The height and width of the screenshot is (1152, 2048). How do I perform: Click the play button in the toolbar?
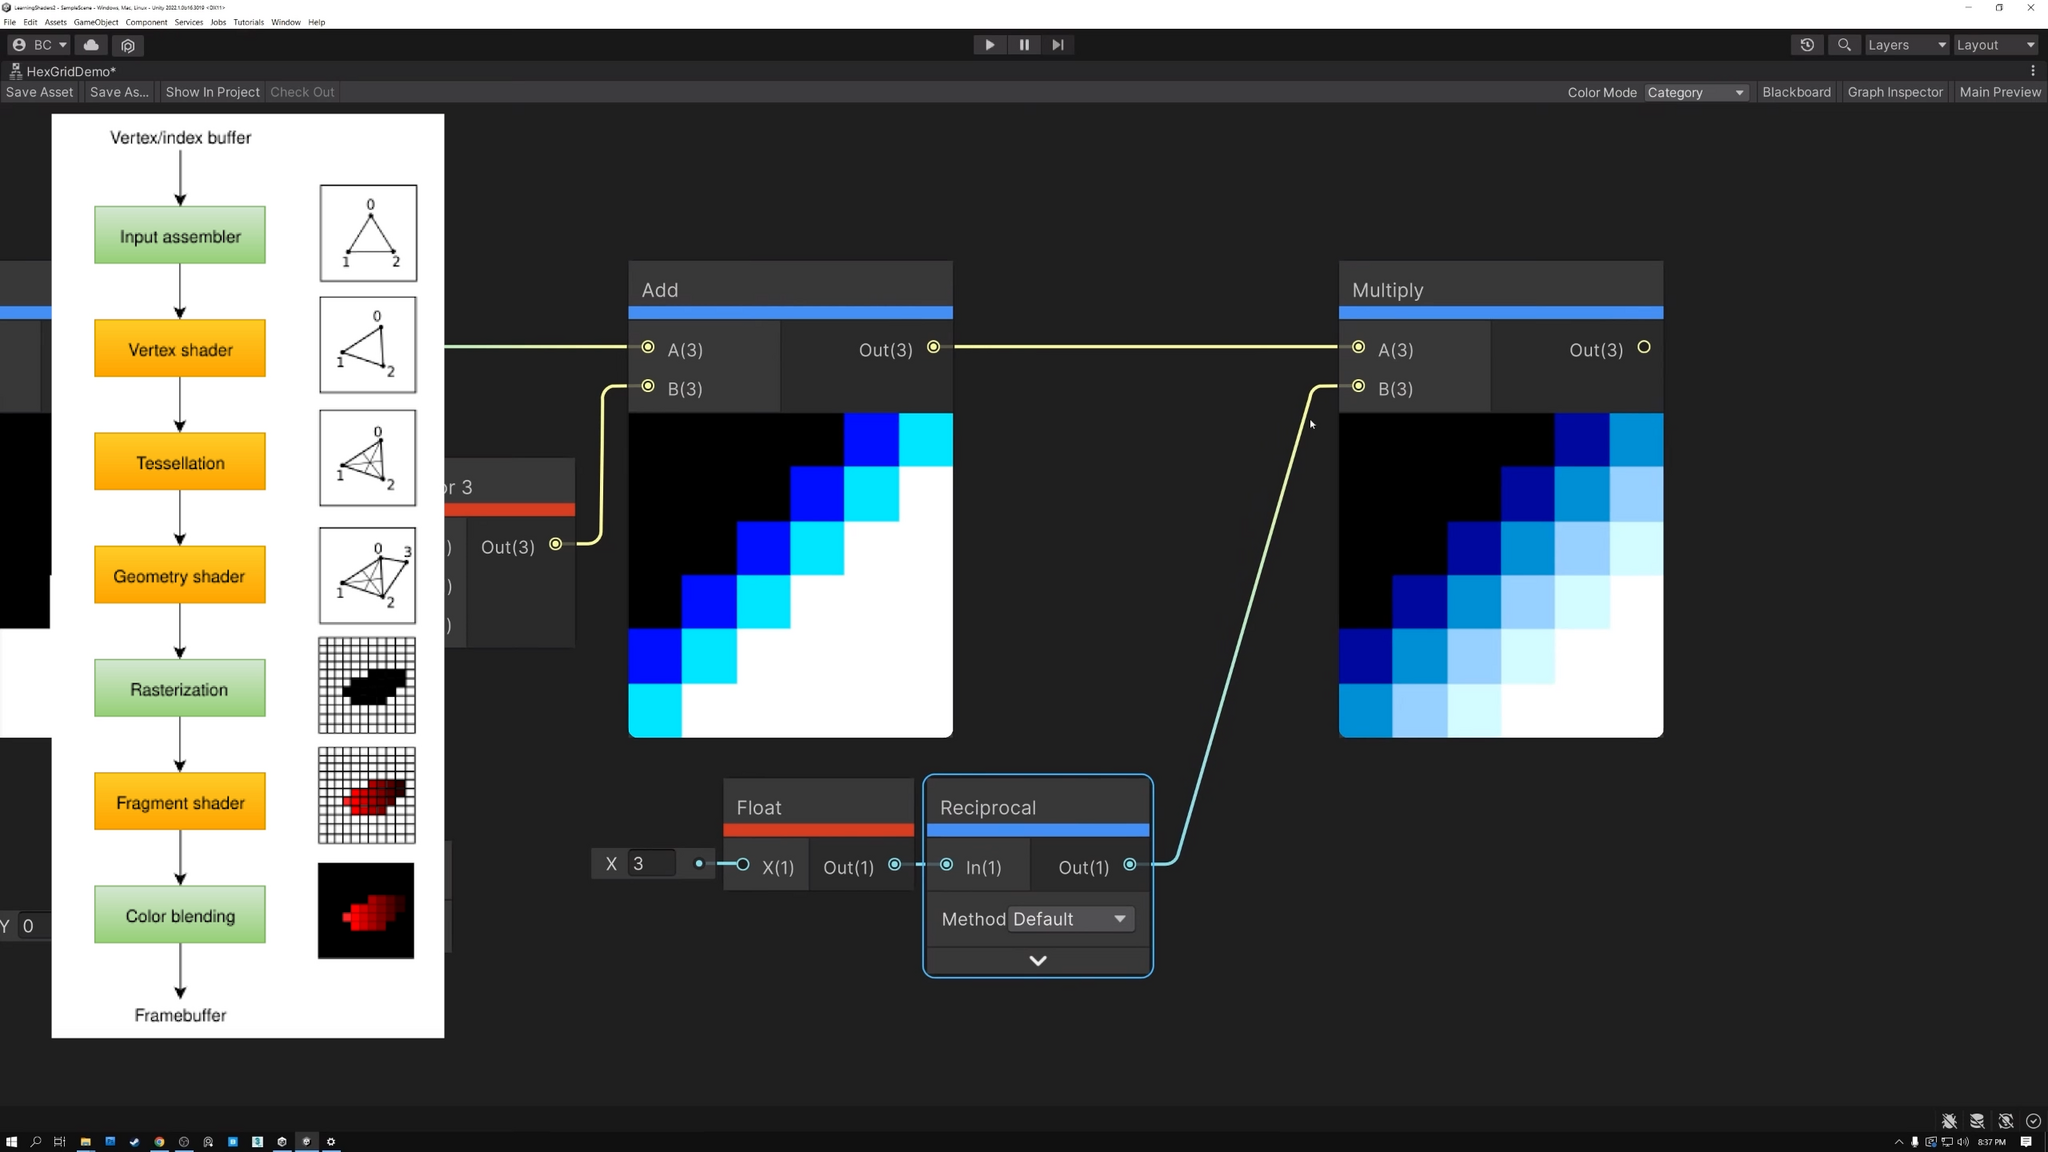click(x=990, y=44)
